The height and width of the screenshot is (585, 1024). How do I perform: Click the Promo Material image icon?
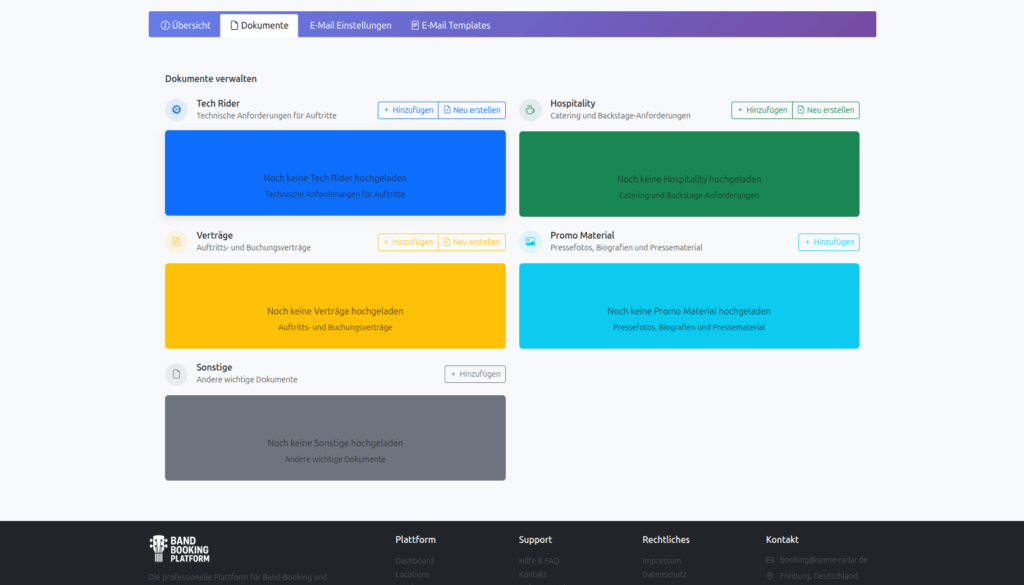pyautogui.click(x=530, y=242)
